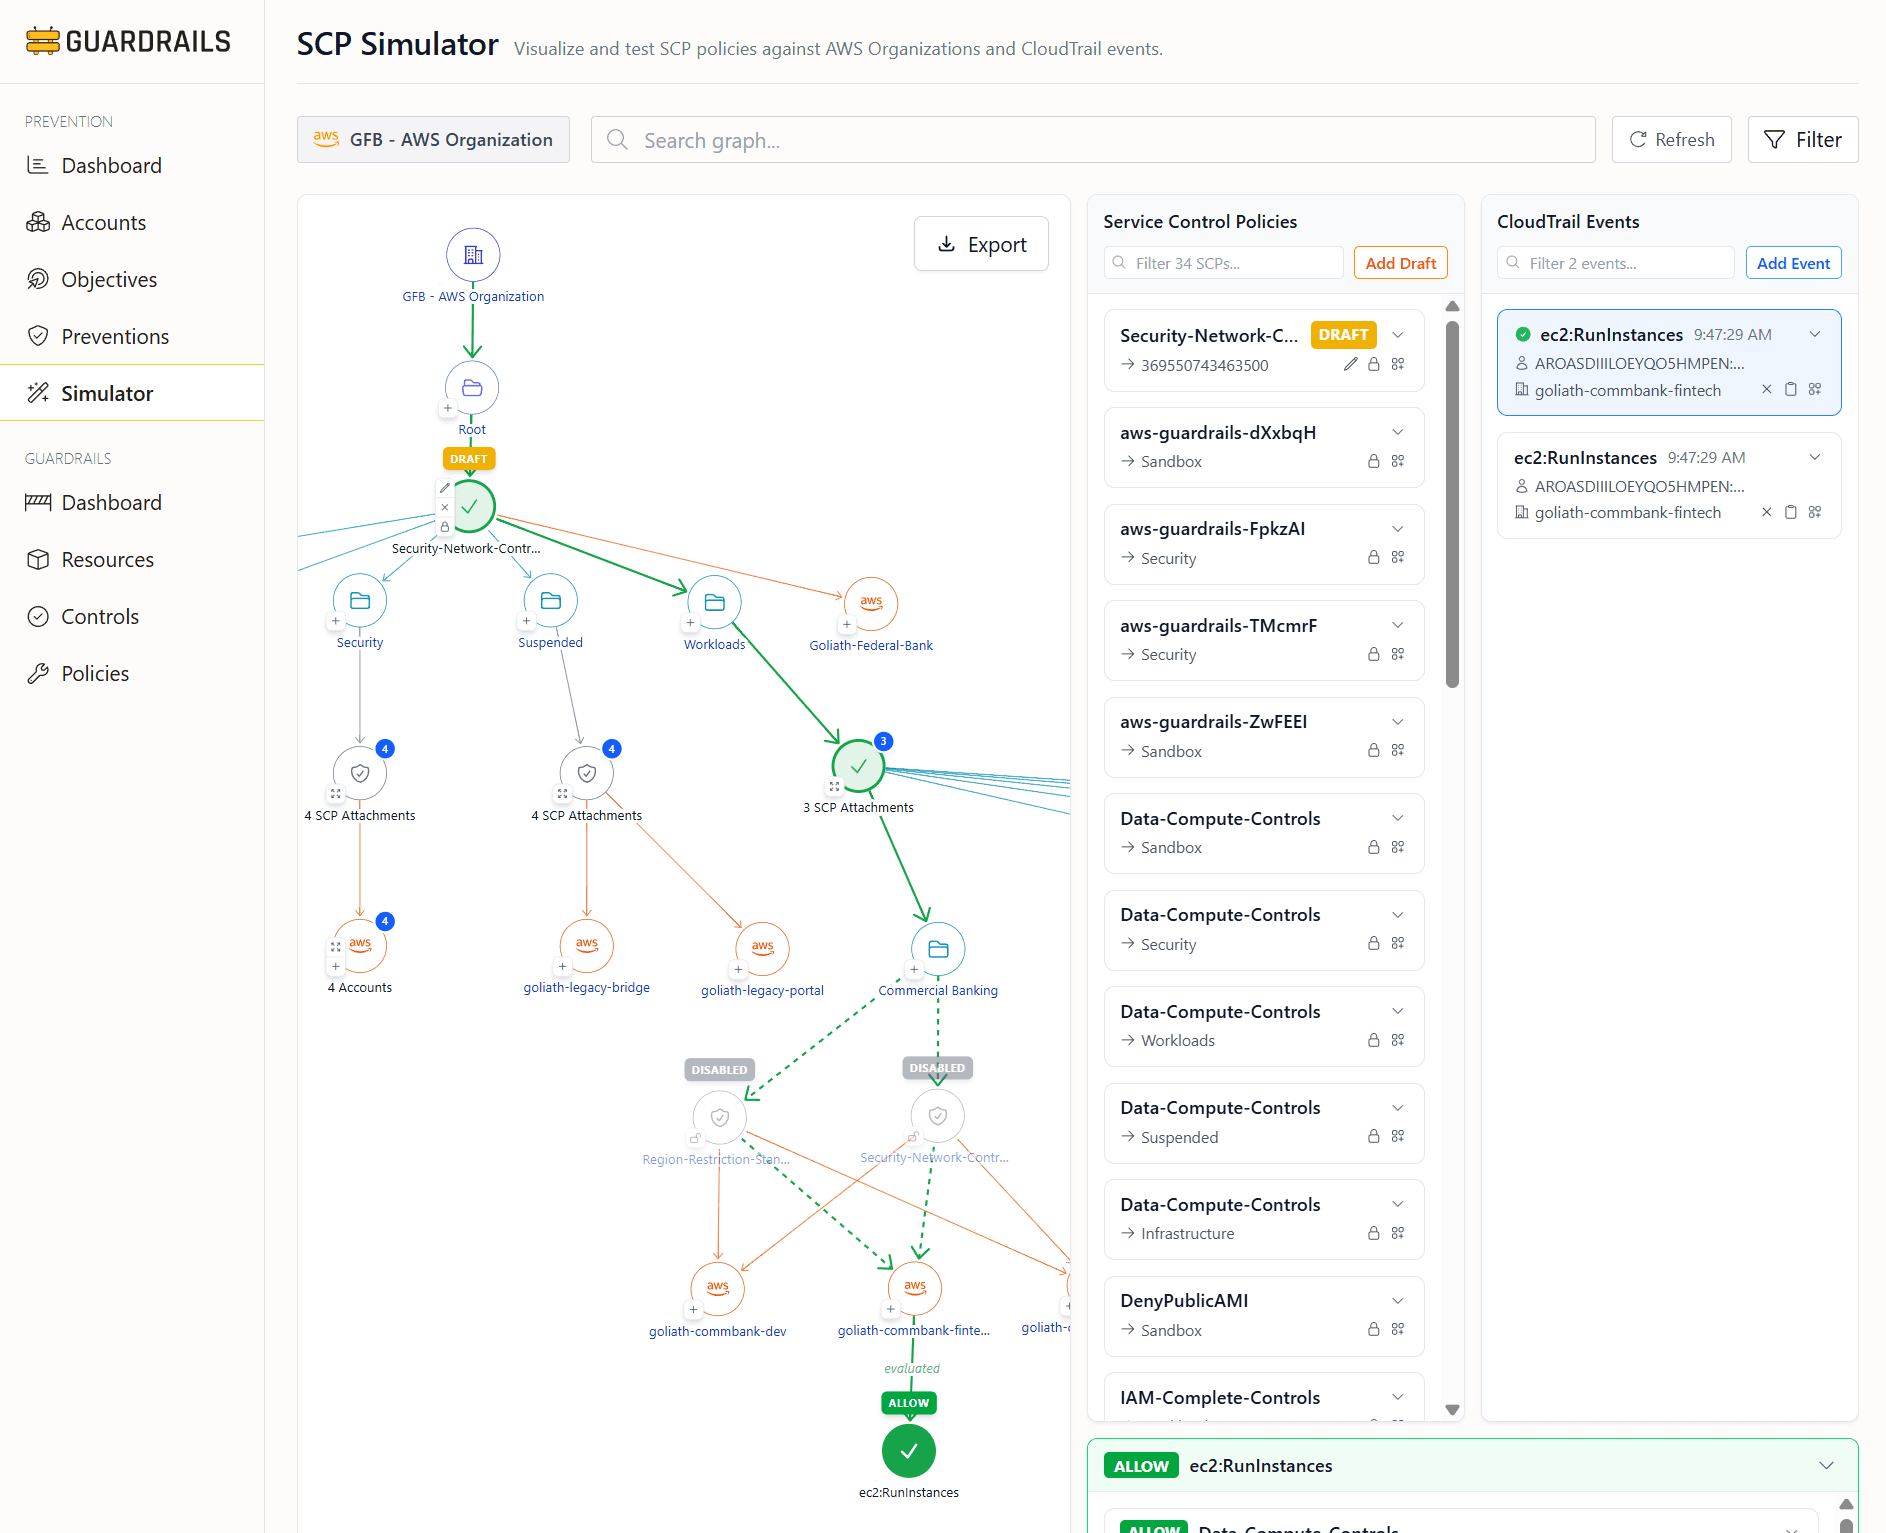Open Accounts from the sidebar
Image resolution: width=1886 pixels, height=1533 pixels.
click(103, 222)
